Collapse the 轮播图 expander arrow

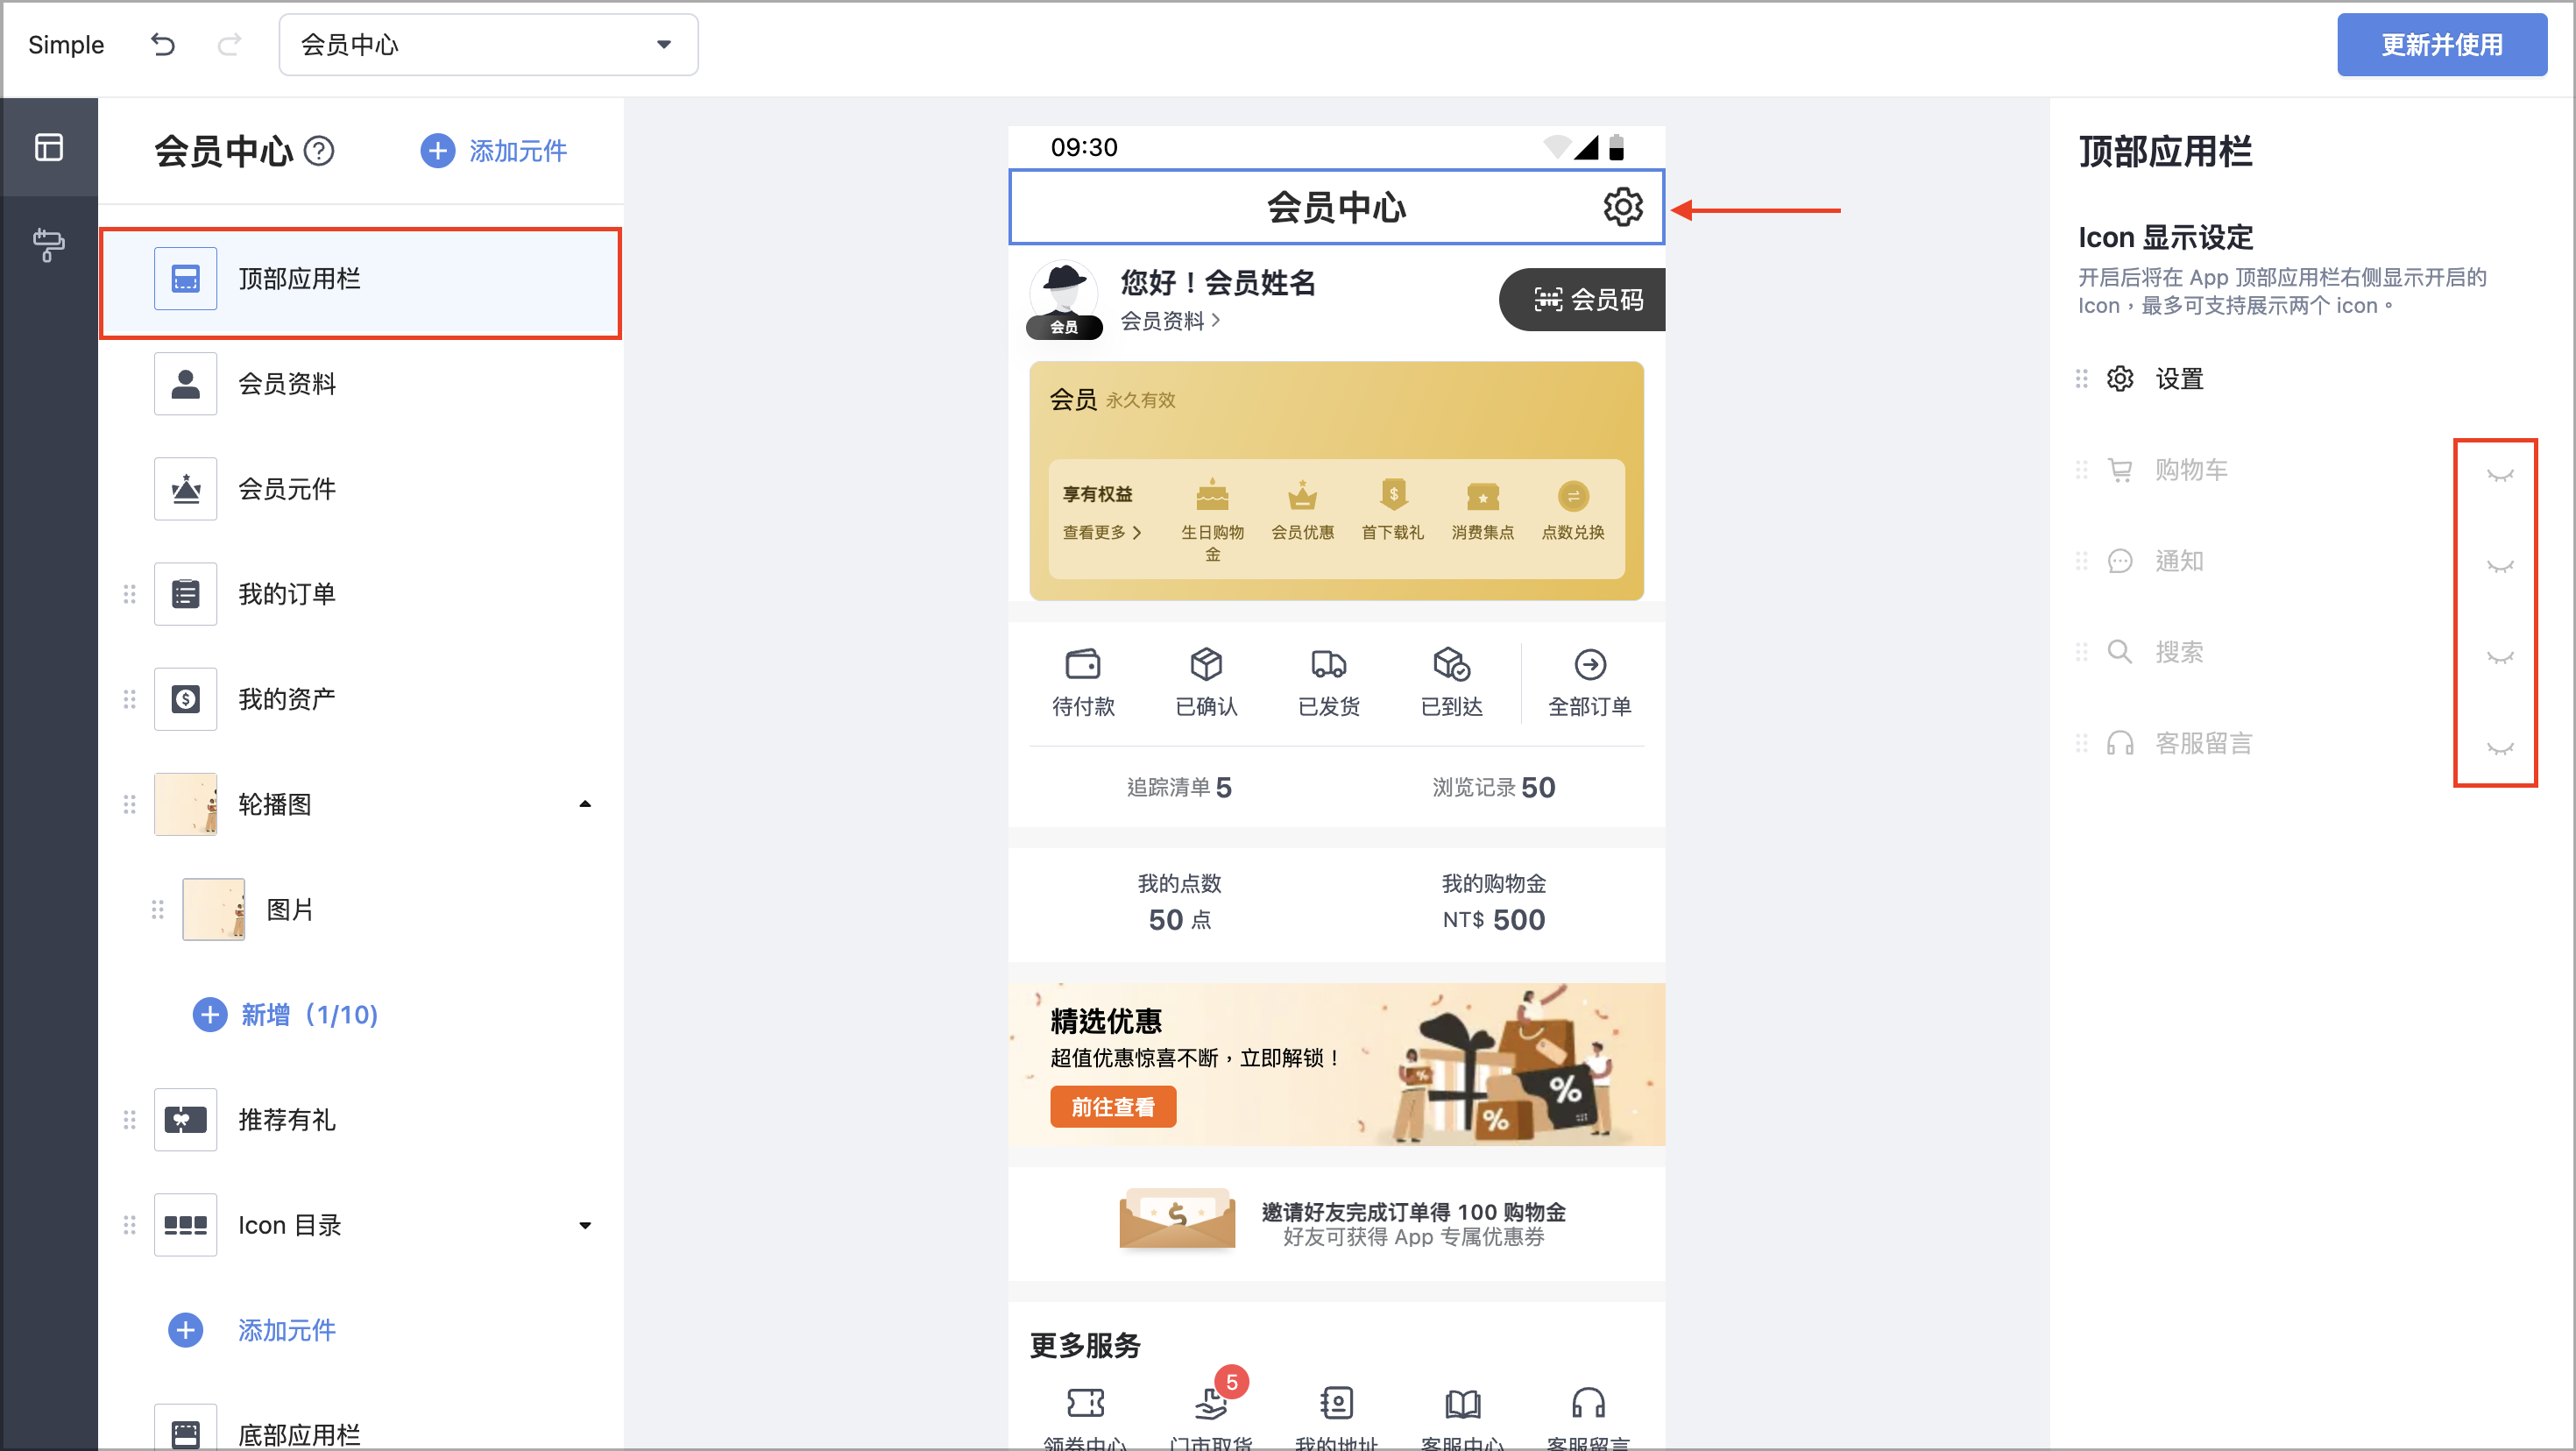pos(585,804)
